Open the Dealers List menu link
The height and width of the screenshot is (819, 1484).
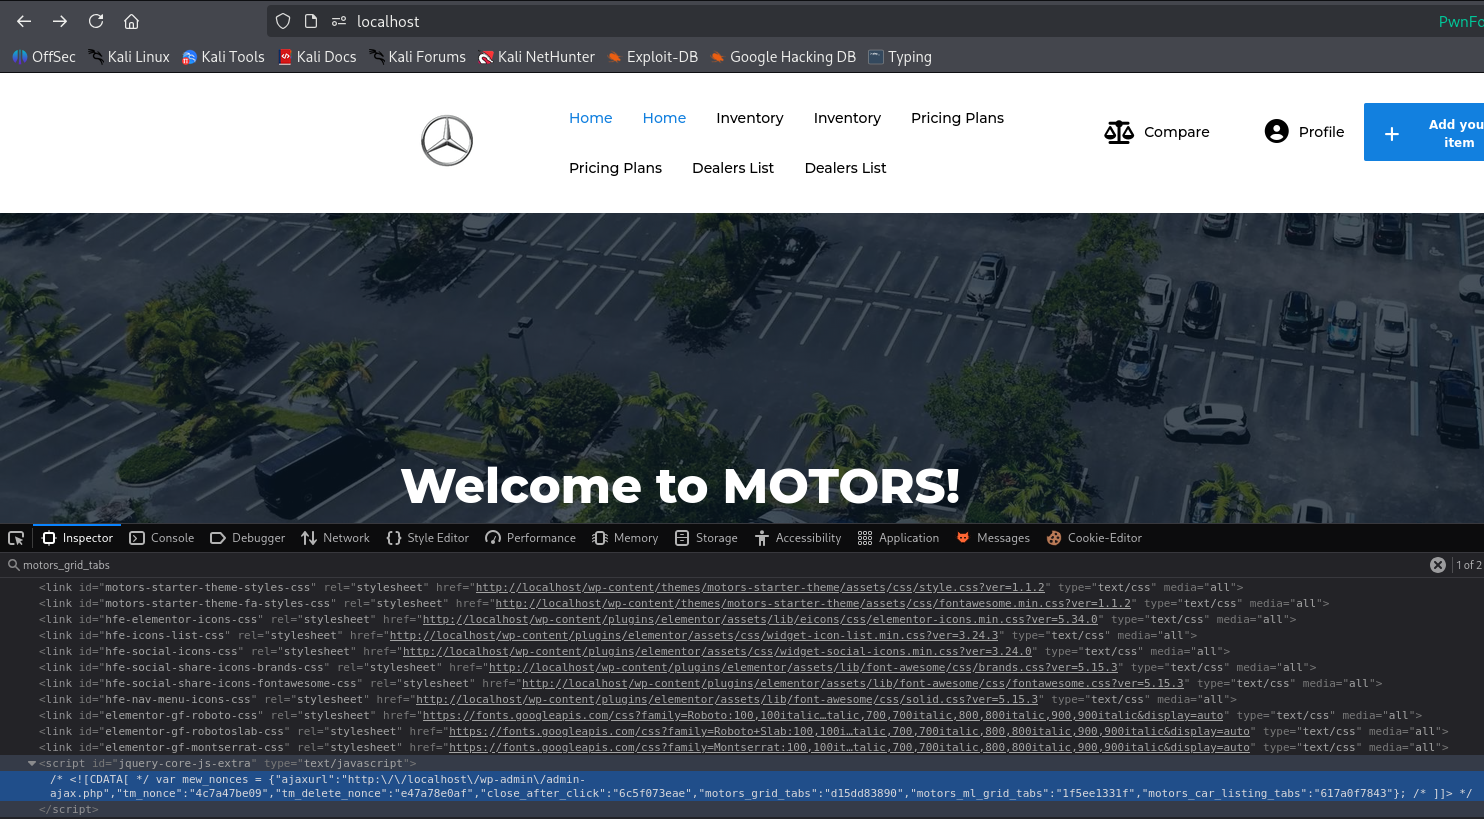click(x=733, y=168)
